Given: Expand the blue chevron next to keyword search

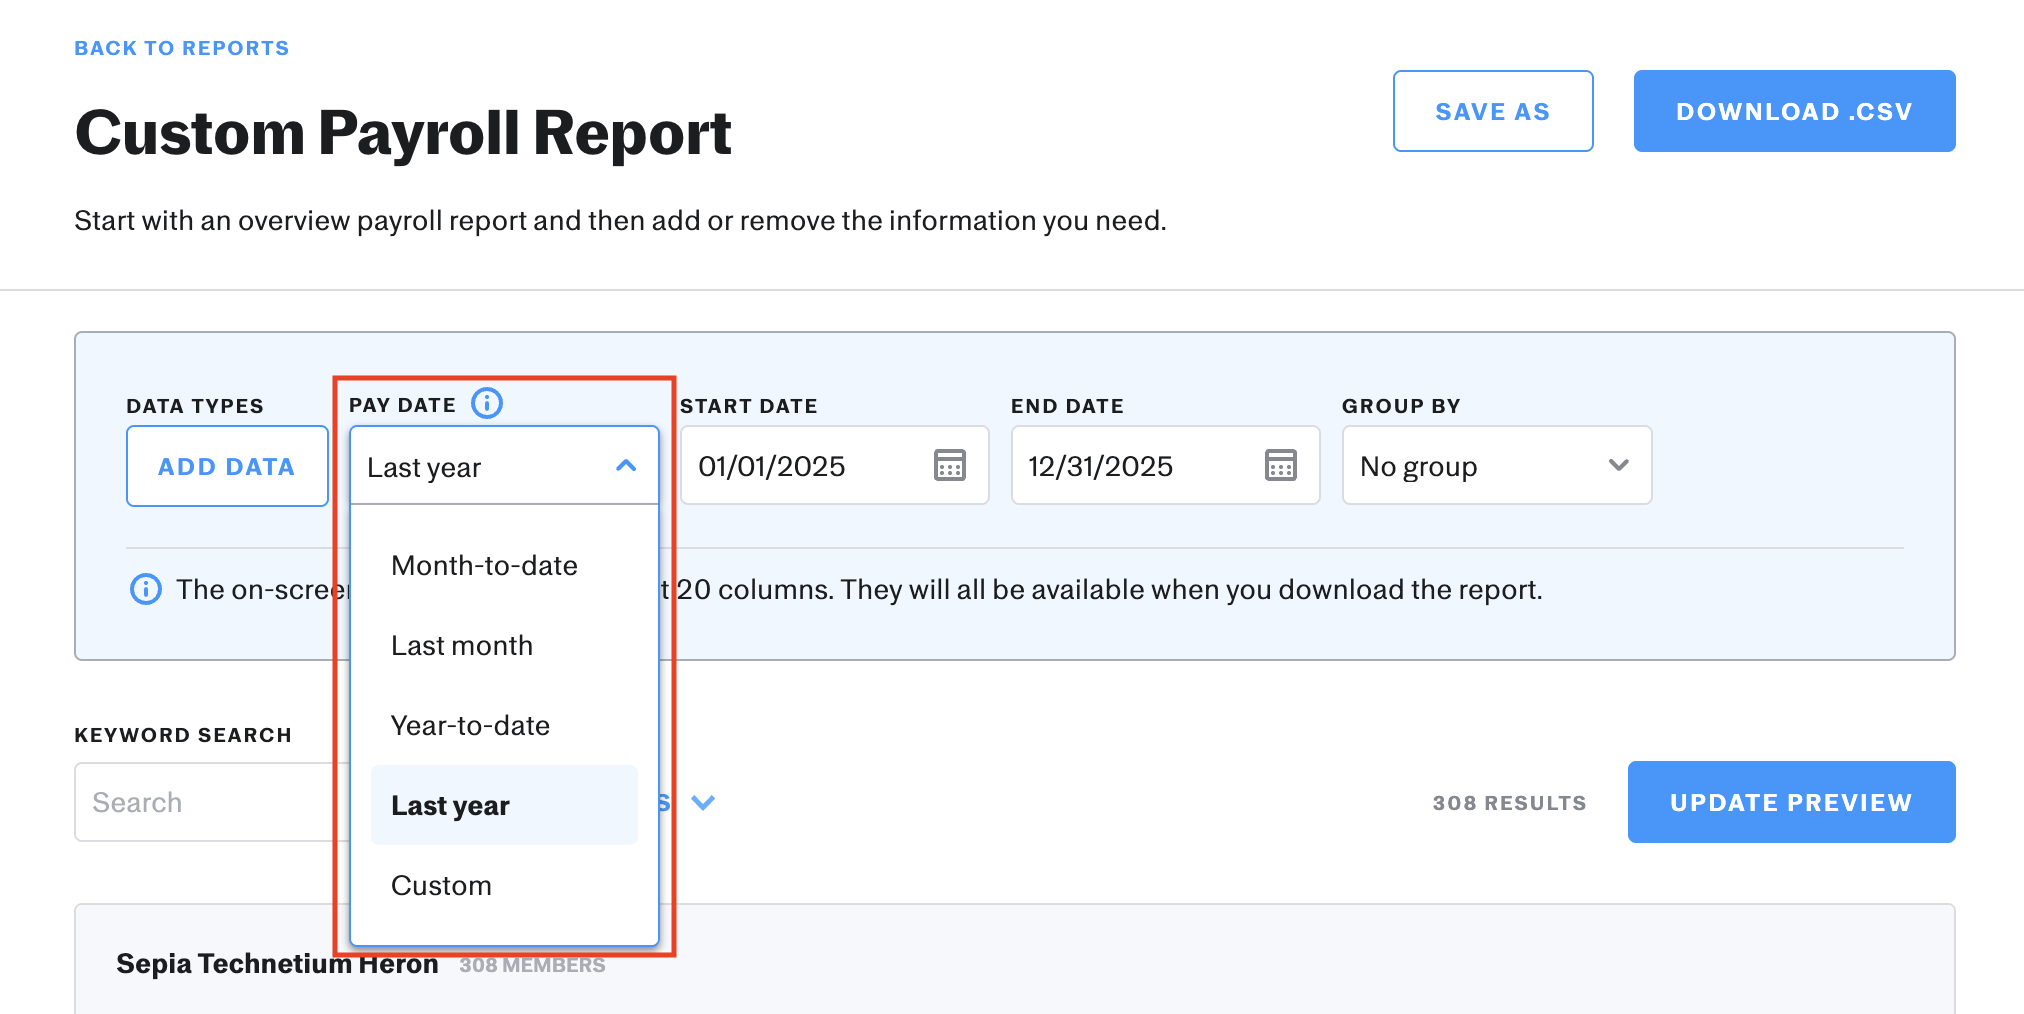Looking at the screenshot, I should [x=703, y=802].
